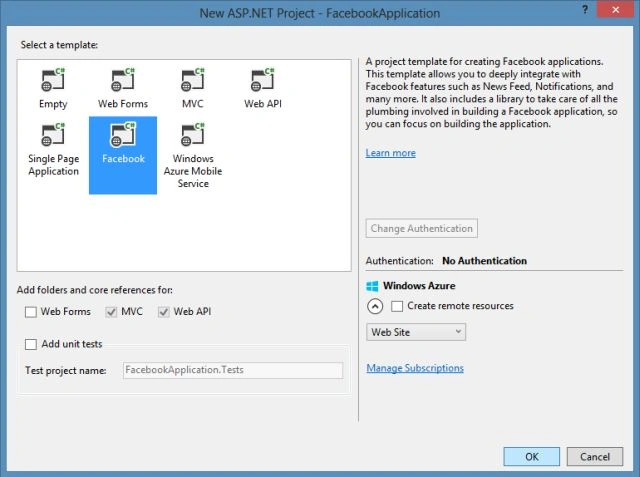
Task: Check Create remote resources option
Action: 397,306
